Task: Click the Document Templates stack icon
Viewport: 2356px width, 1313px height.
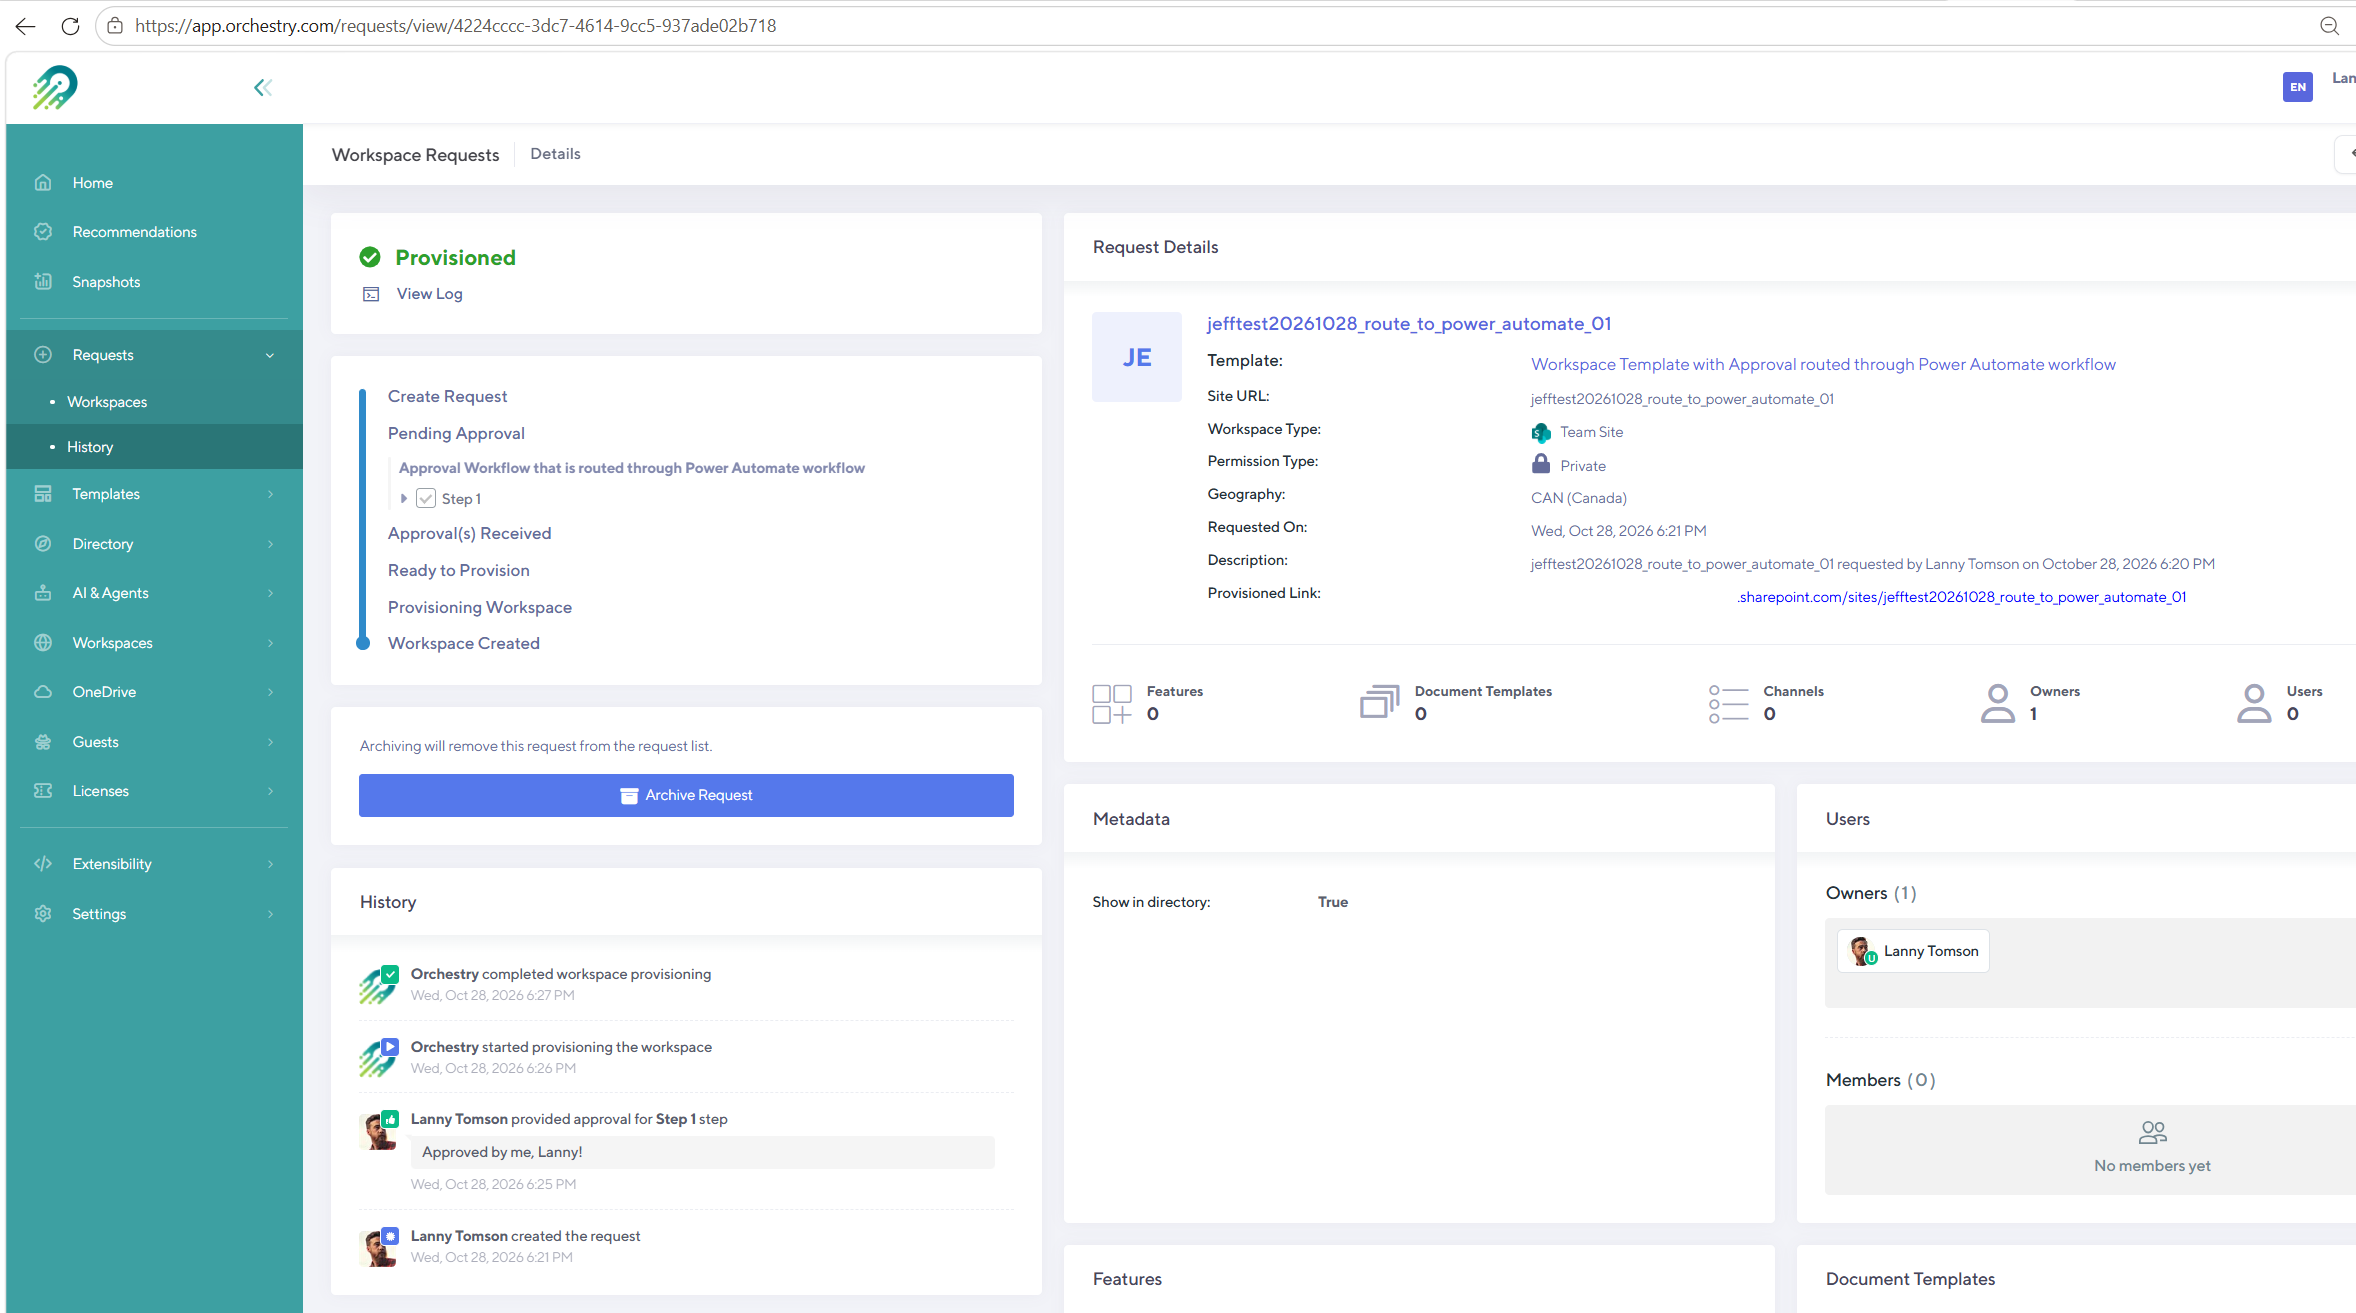Action: point(1379,702)
